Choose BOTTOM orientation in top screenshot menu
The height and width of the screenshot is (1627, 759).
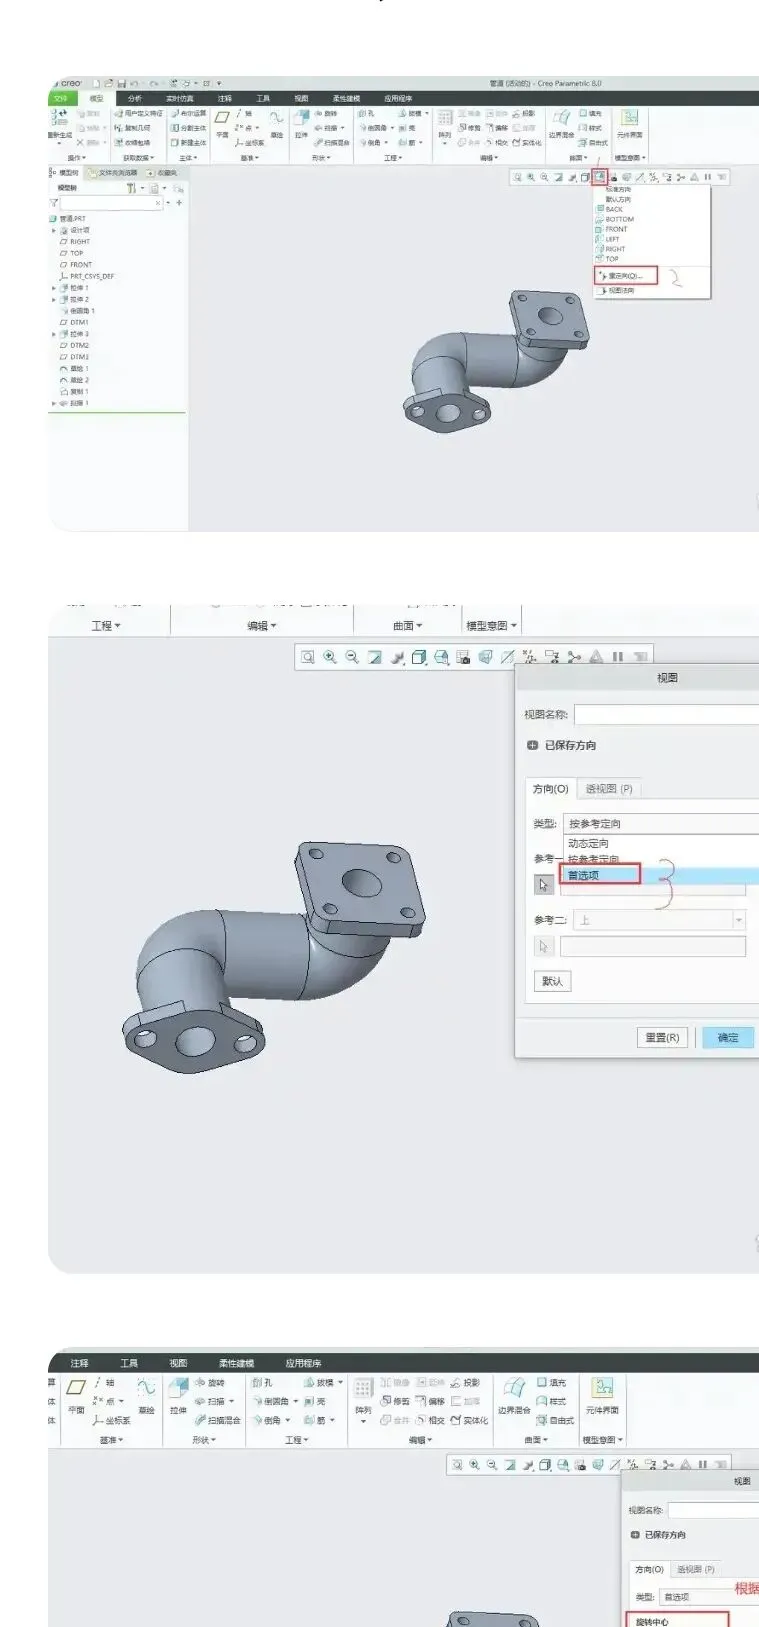pyautogui.click(x=615, y=219)
